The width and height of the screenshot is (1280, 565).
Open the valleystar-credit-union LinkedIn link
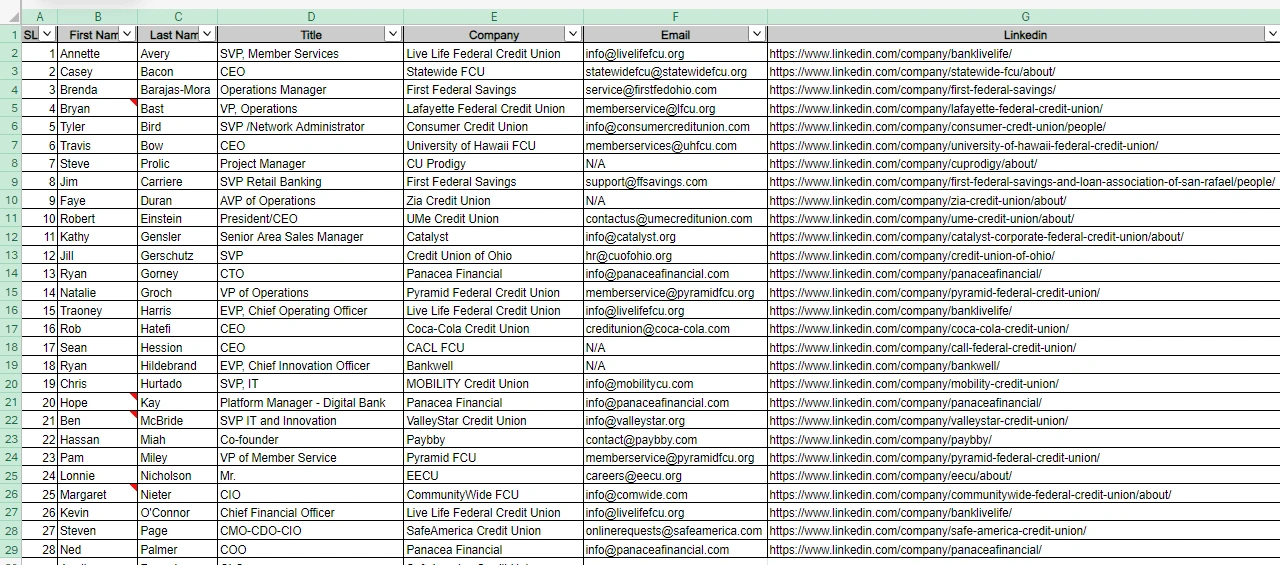919,421
